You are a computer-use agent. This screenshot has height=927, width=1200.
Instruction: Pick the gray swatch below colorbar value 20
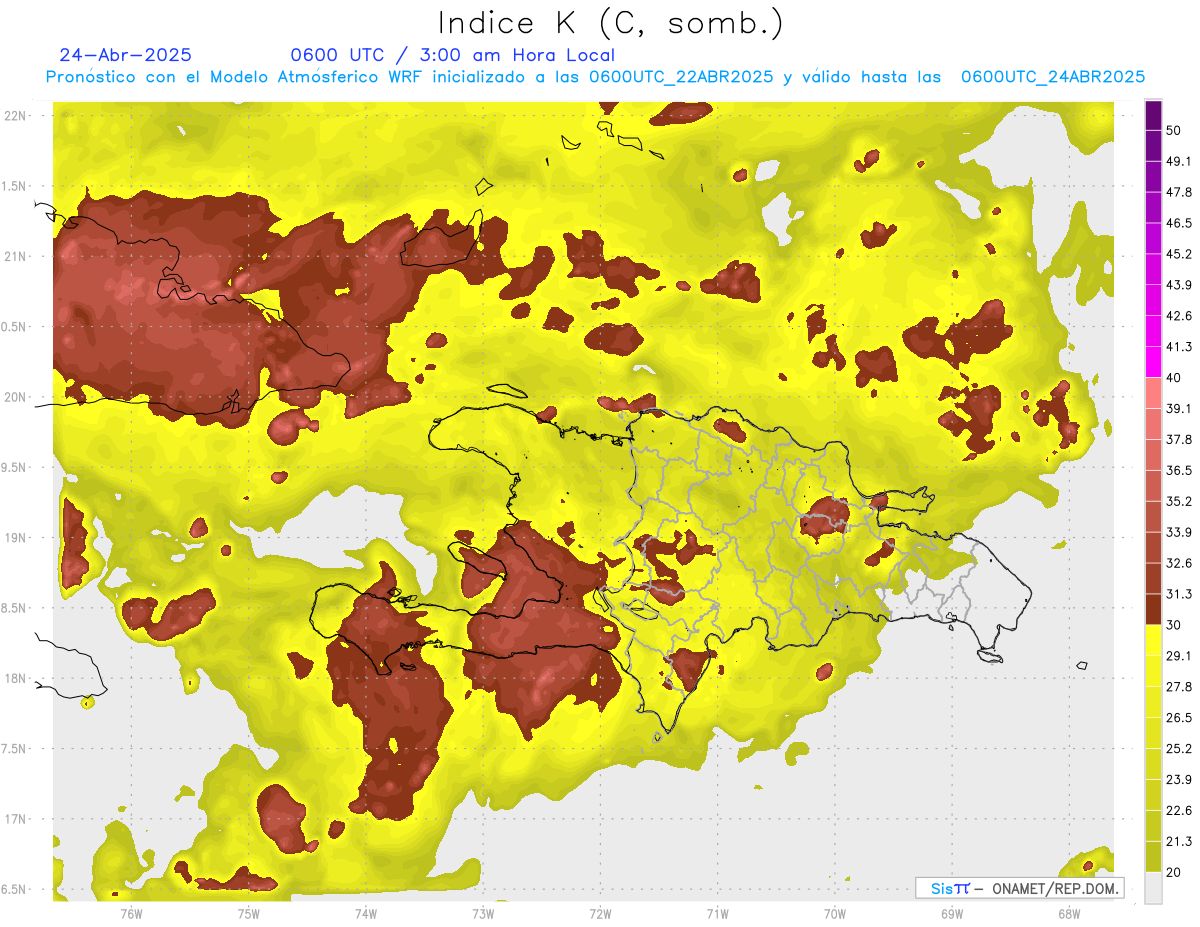pos(1154,888)
